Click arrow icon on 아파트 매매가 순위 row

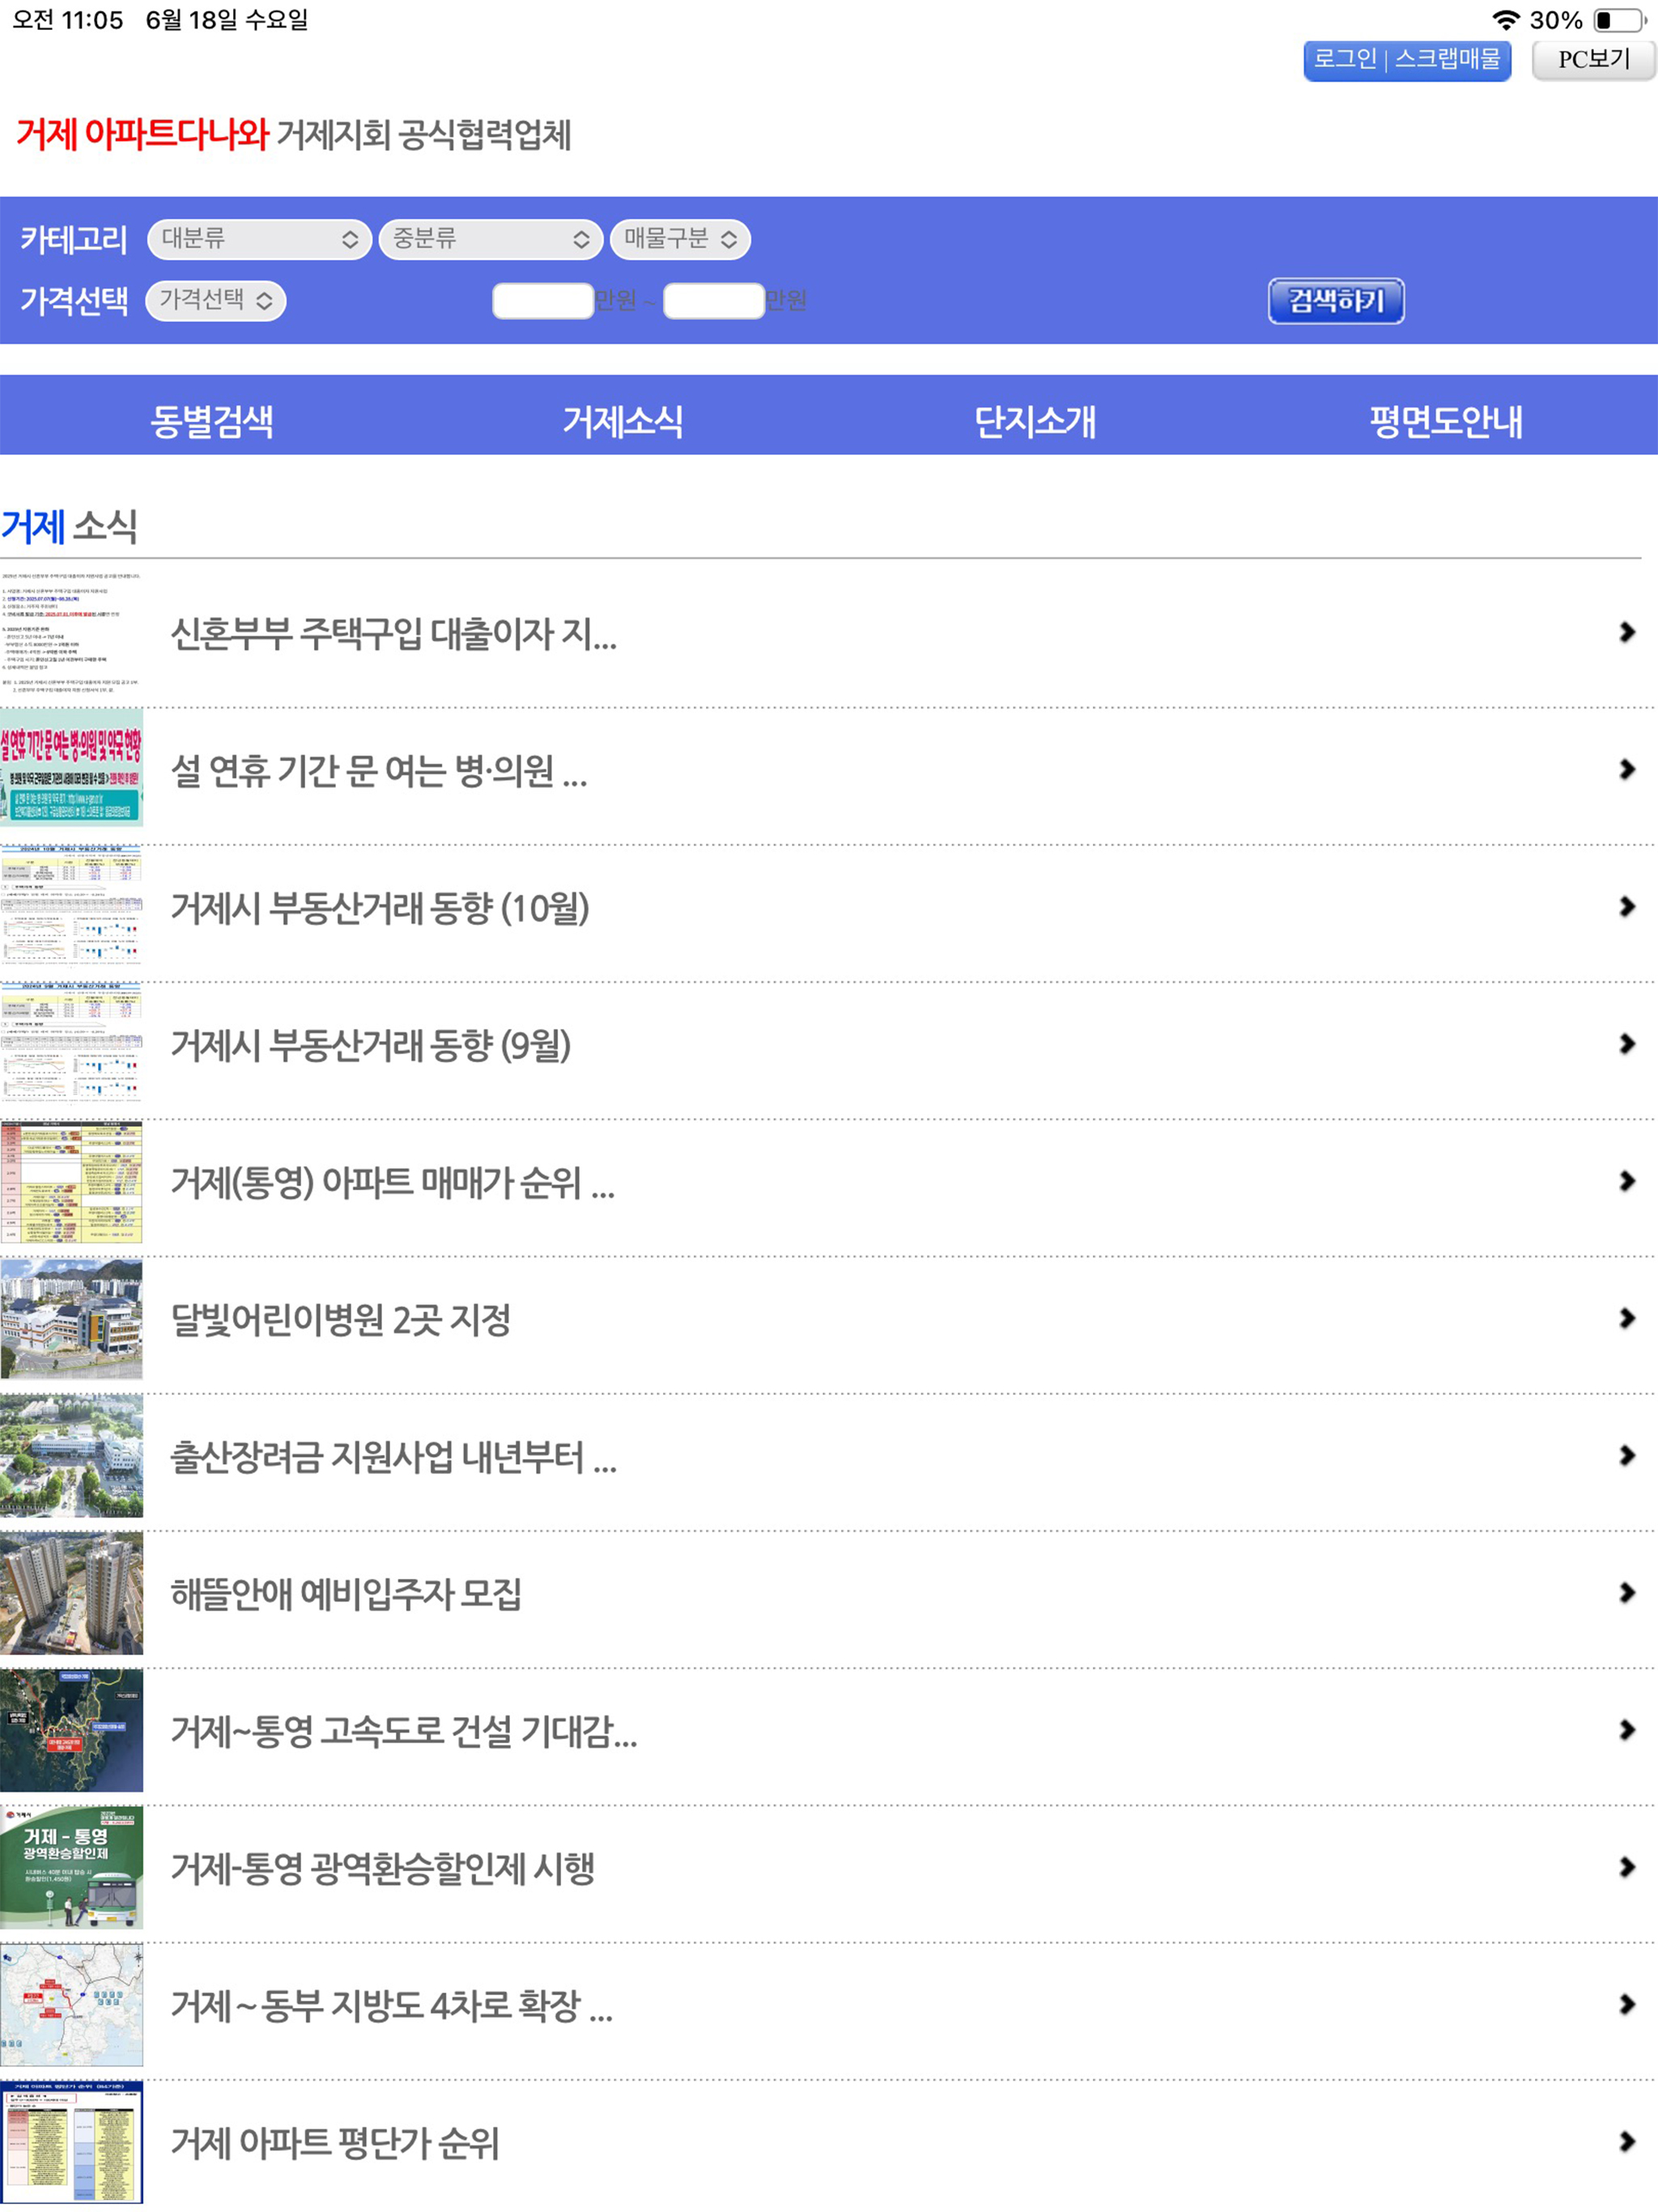point(1627,1181)
